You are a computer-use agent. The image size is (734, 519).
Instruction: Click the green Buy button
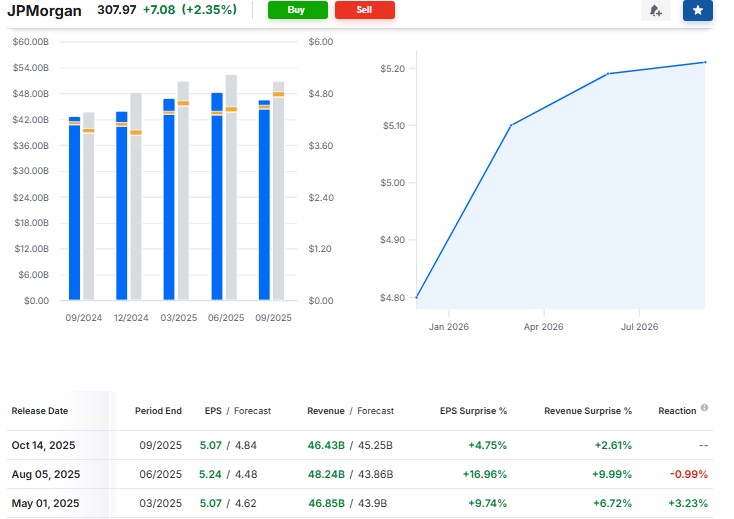point(298,10)
